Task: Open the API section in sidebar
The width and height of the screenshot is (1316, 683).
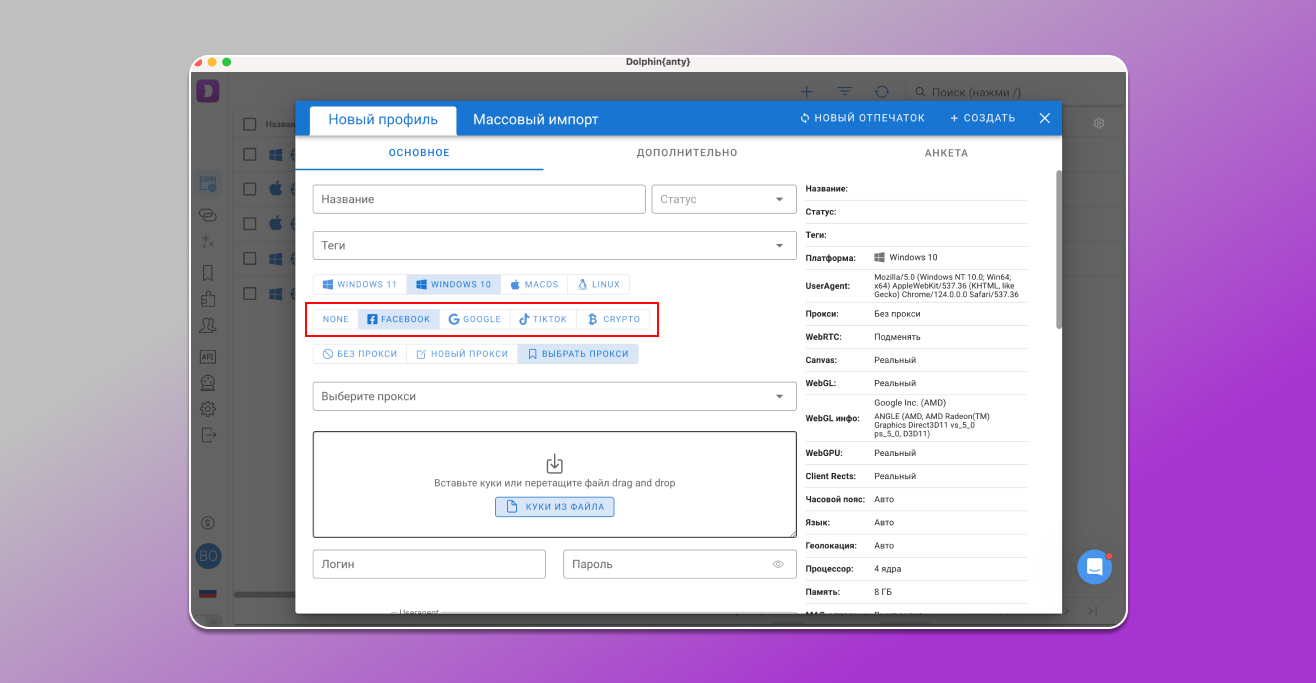Action: (208, 356)
